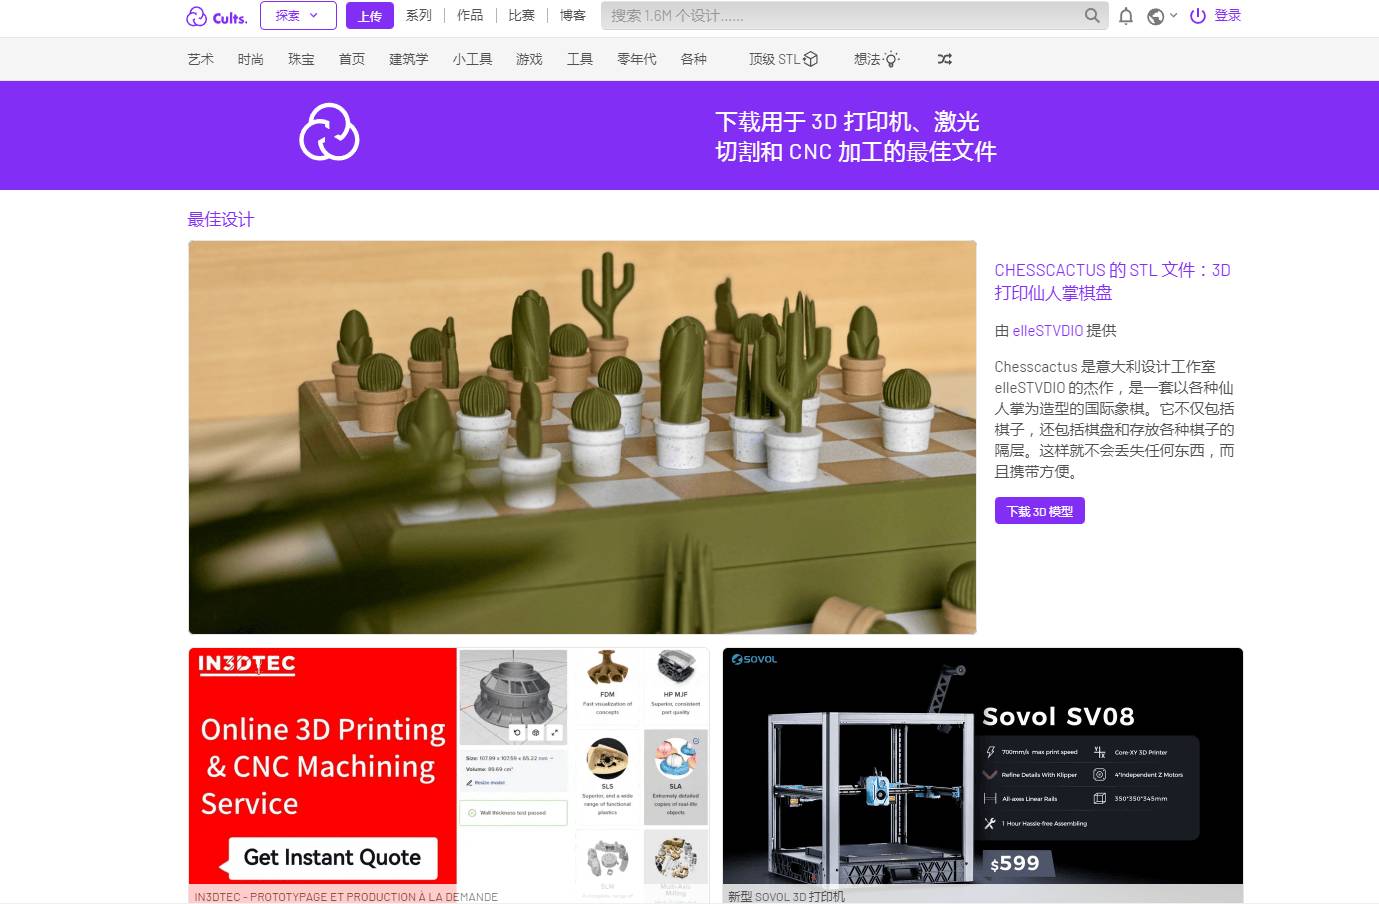This screenshot has height=904, width=1379.
Task: Click the search magnifier icon
Action: click(1091, 16)
